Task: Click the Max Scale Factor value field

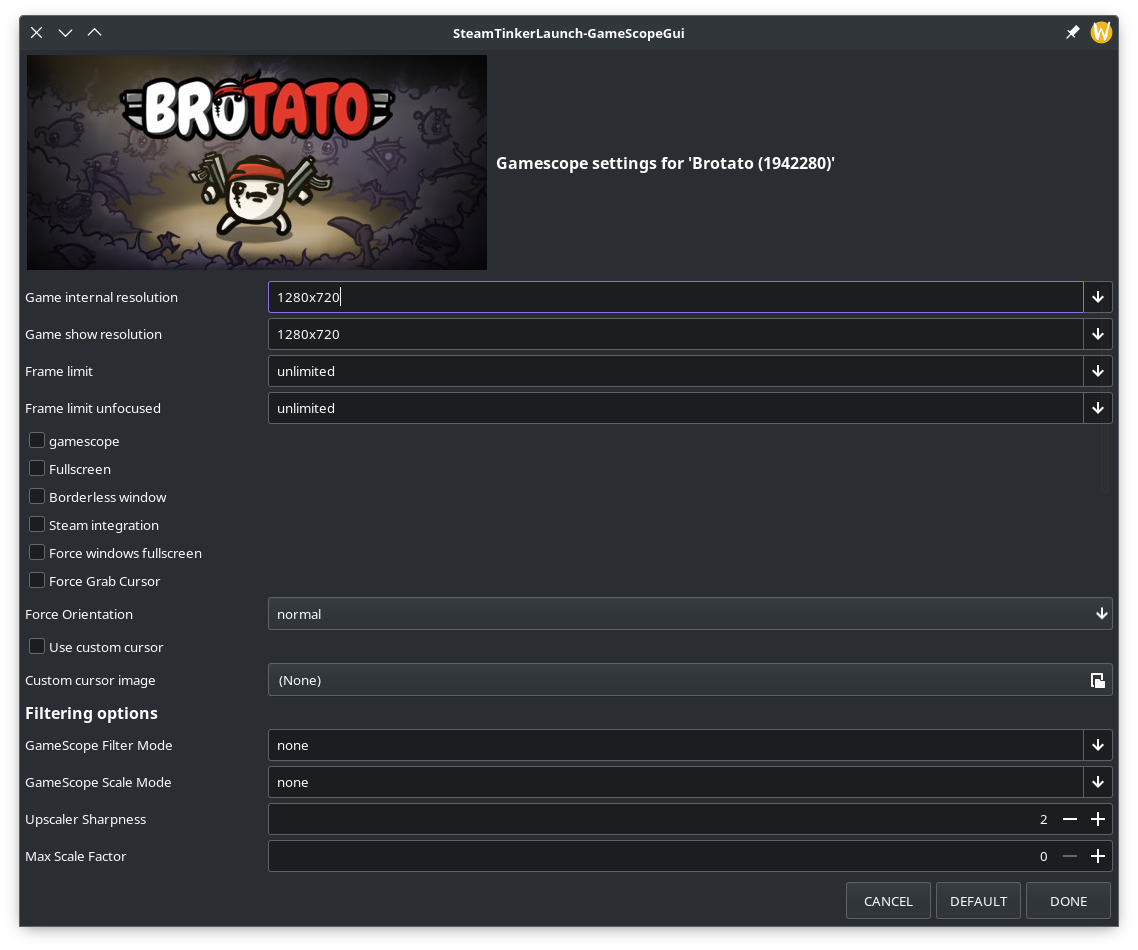Action: point(662,856)
